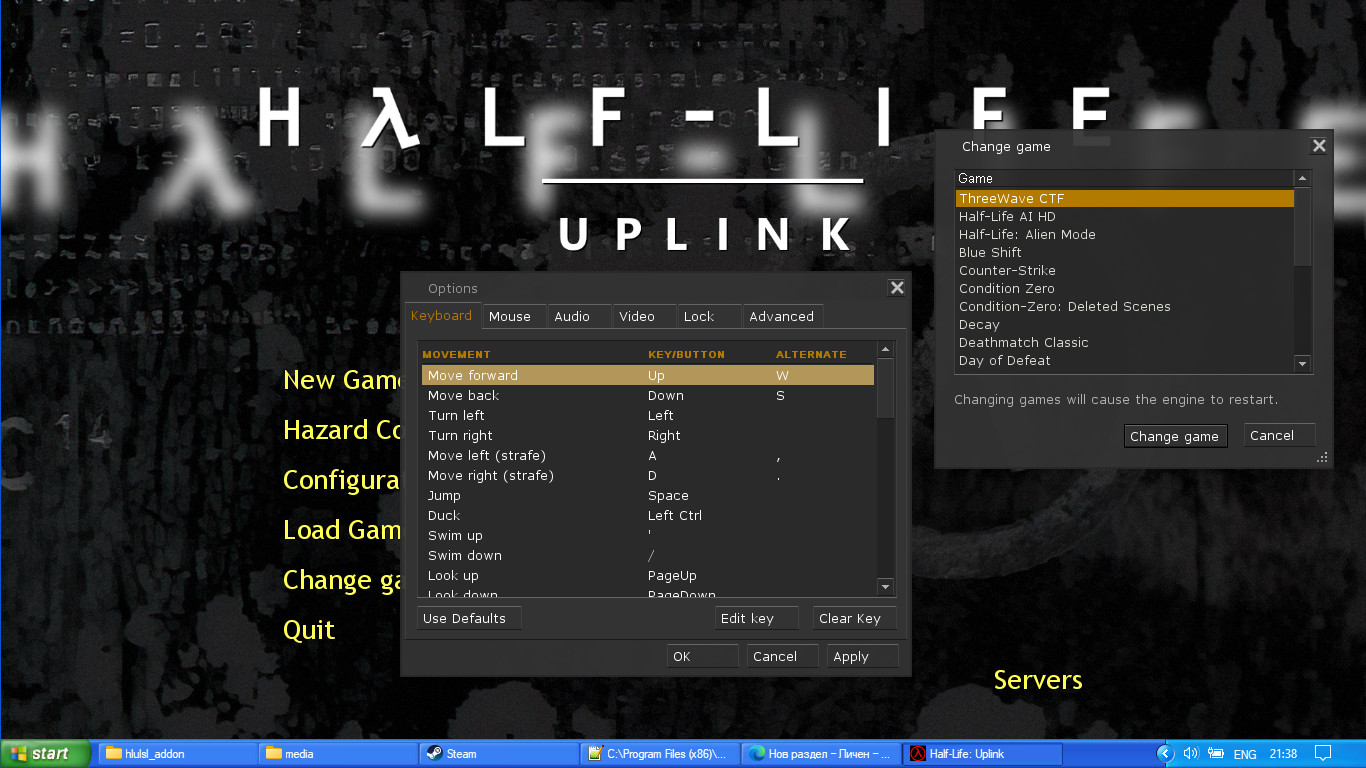This screenshot has height=768, width=1366.
Task: Click the up arrow on the game list scrollbar
Action: pyautogui.click(x=1302, y=178)
